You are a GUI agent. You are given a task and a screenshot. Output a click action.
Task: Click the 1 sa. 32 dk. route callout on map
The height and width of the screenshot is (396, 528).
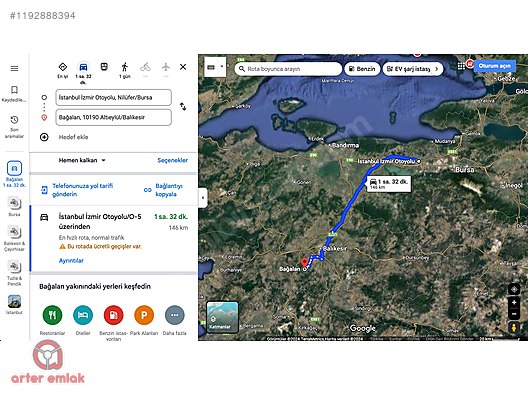click(x=389, y=184)
